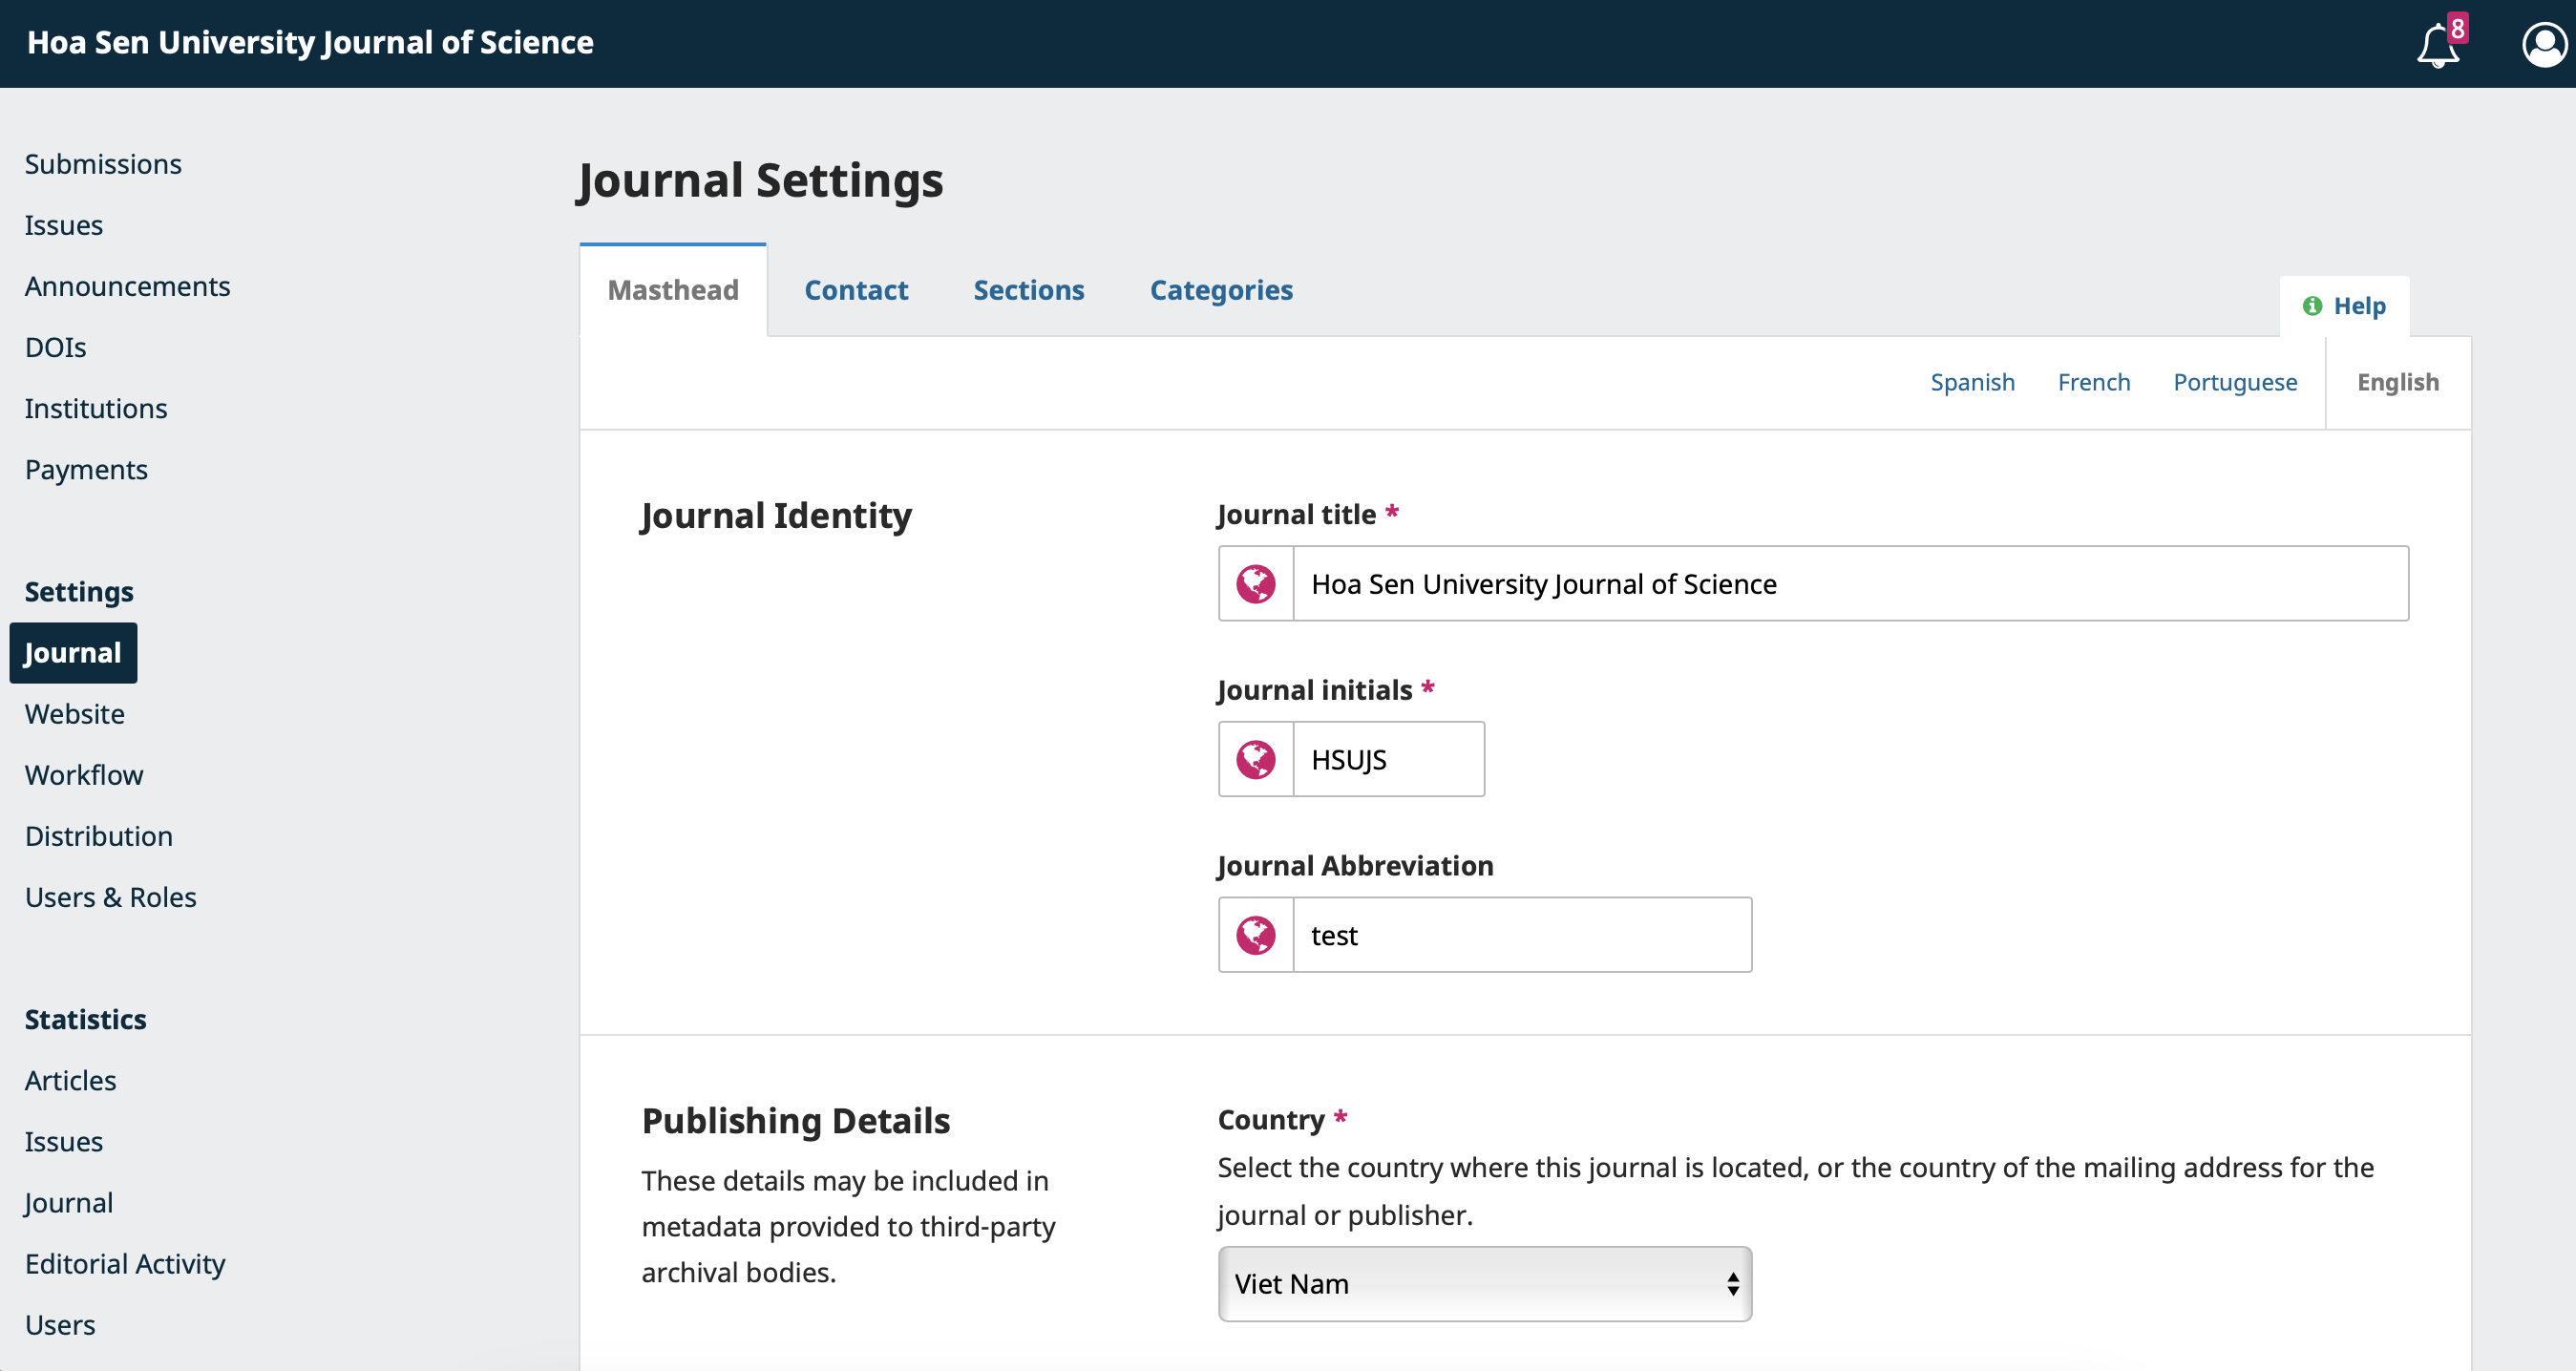Go to Workflow settings in sidebar

pos(84,775)
